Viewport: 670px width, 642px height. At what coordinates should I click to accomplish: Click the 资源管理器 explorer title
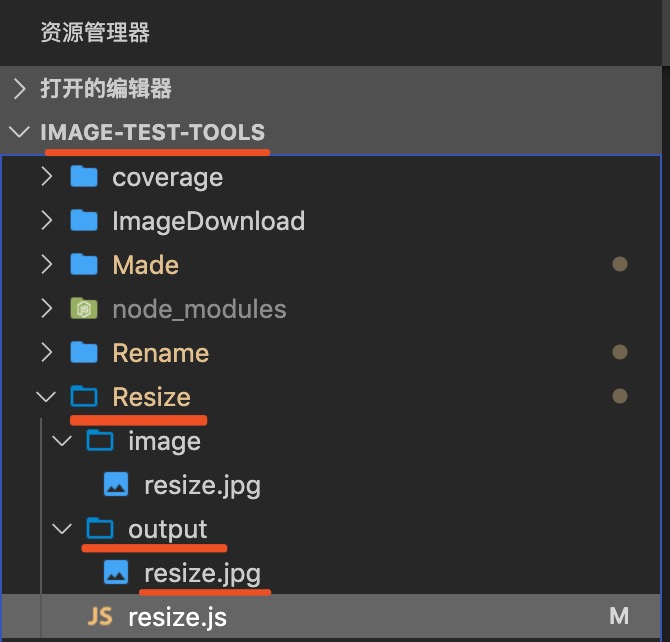point(95,32)
